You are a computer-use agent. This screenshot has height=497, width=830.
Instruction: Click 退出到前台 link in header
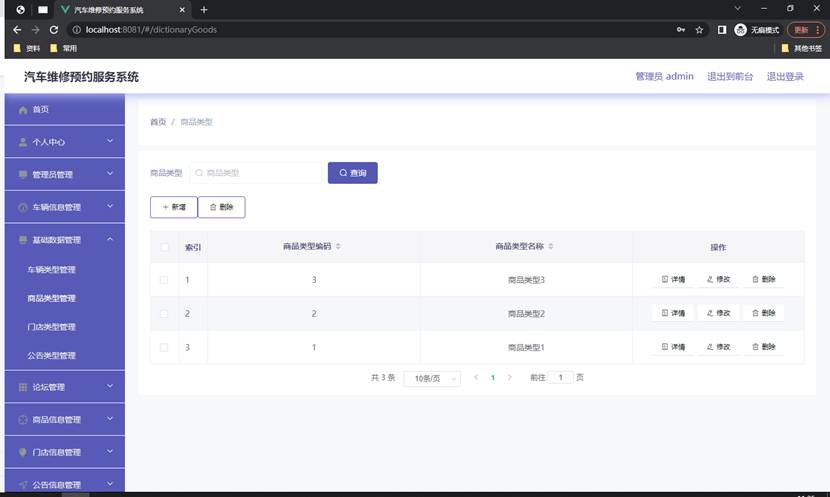coord(730,76)
